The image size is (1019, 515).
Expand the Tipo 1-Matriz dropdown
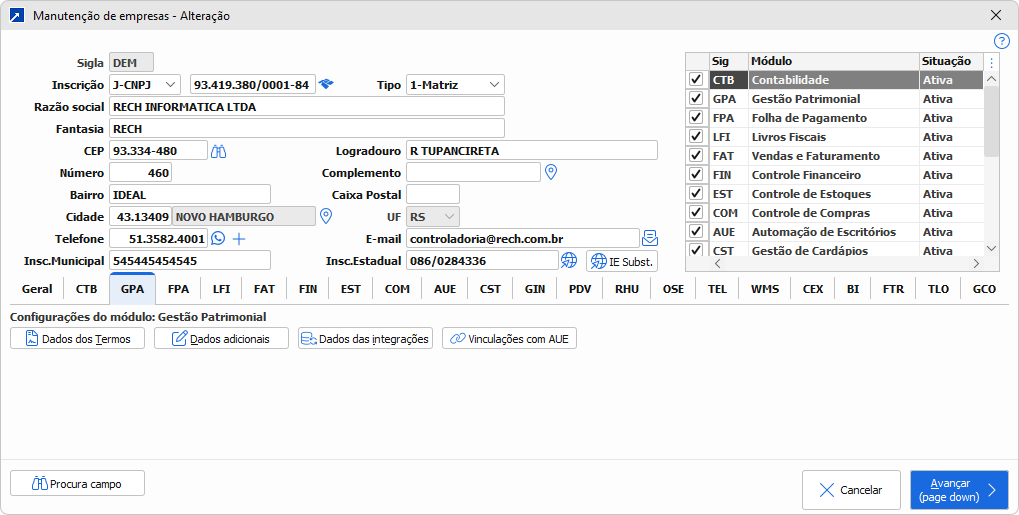pos(455,85)
